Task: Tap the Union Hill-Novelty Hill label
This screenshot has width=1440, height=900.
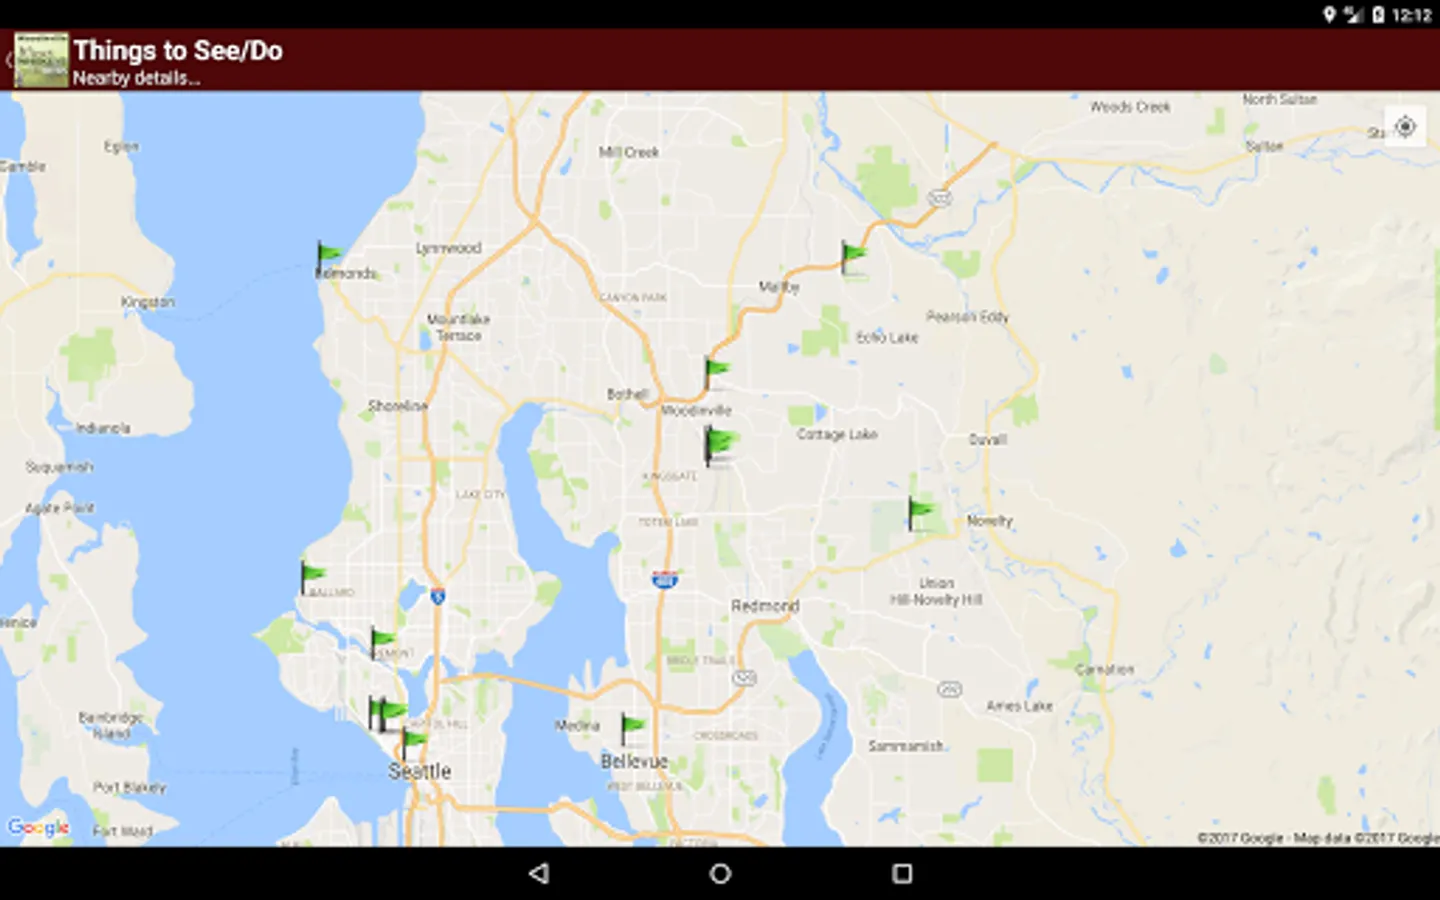Action: click(936, 591)
